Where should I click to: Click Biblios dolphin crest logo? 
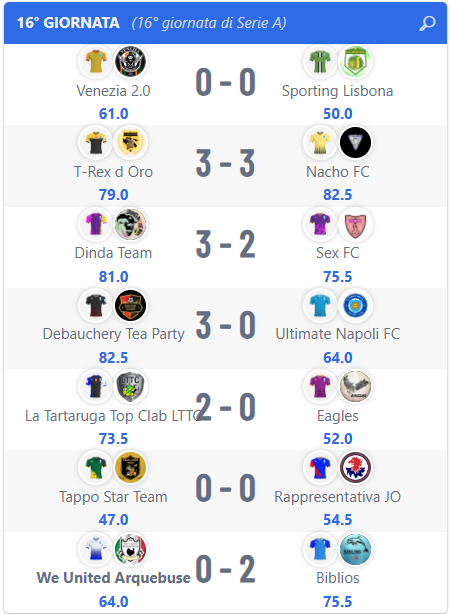coord(355,549)
